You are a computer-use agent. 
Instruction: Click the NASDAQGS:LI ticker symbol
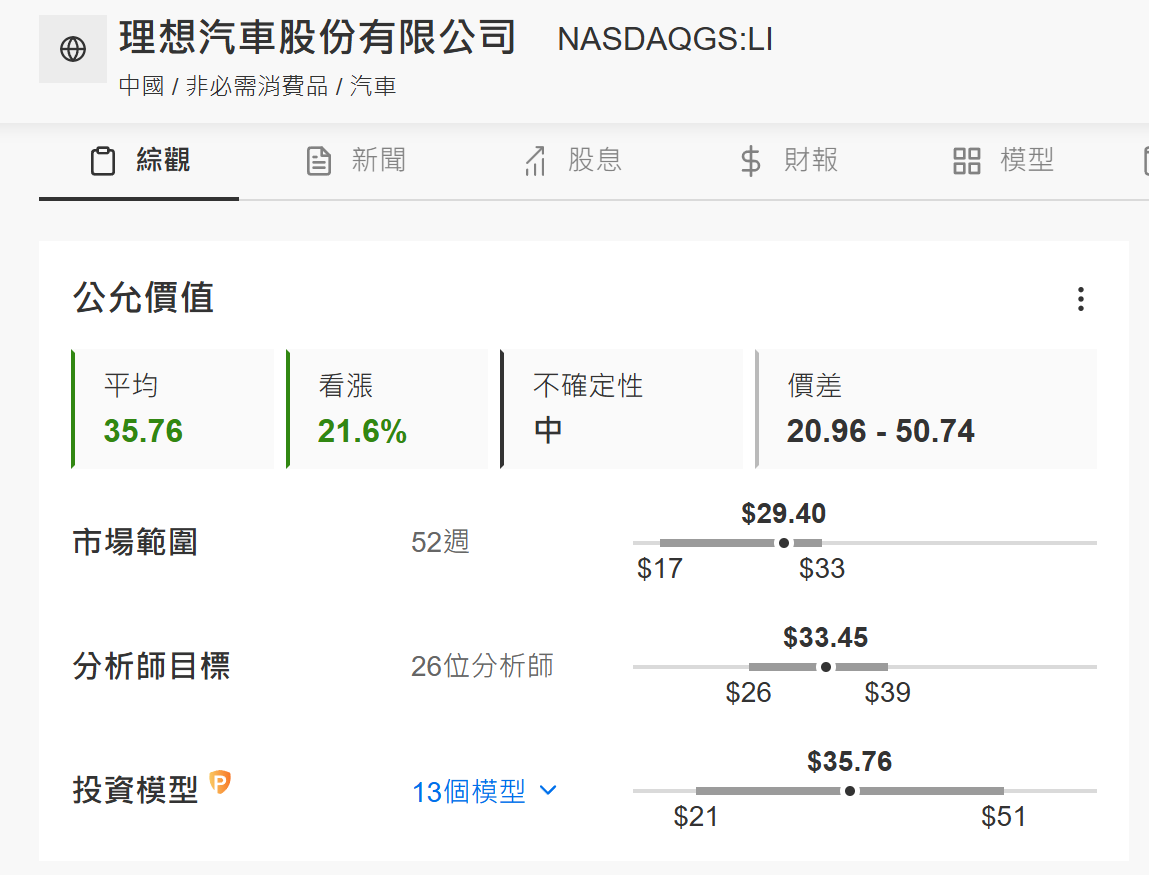point(665,40)
